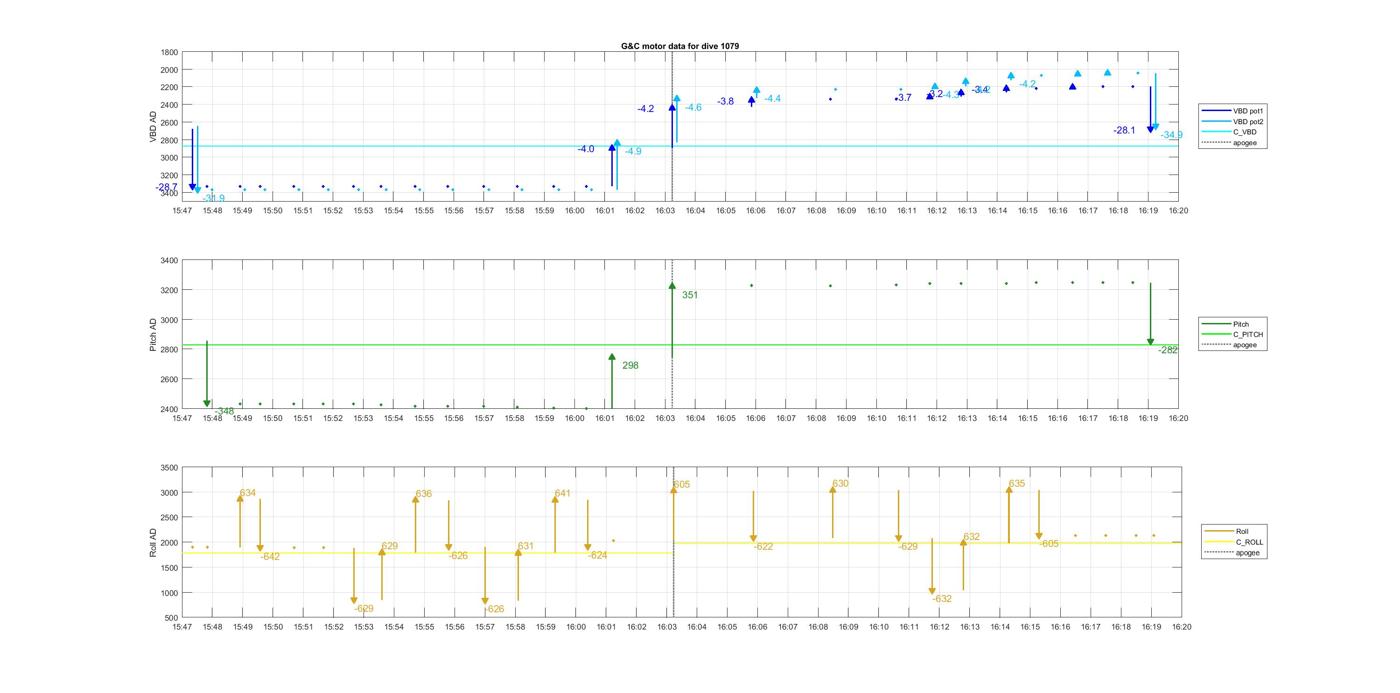The width and height of the screenshot is (1400, 693).
Task: Click the roll value label '-632'
Action: click(x=941, y=600)
